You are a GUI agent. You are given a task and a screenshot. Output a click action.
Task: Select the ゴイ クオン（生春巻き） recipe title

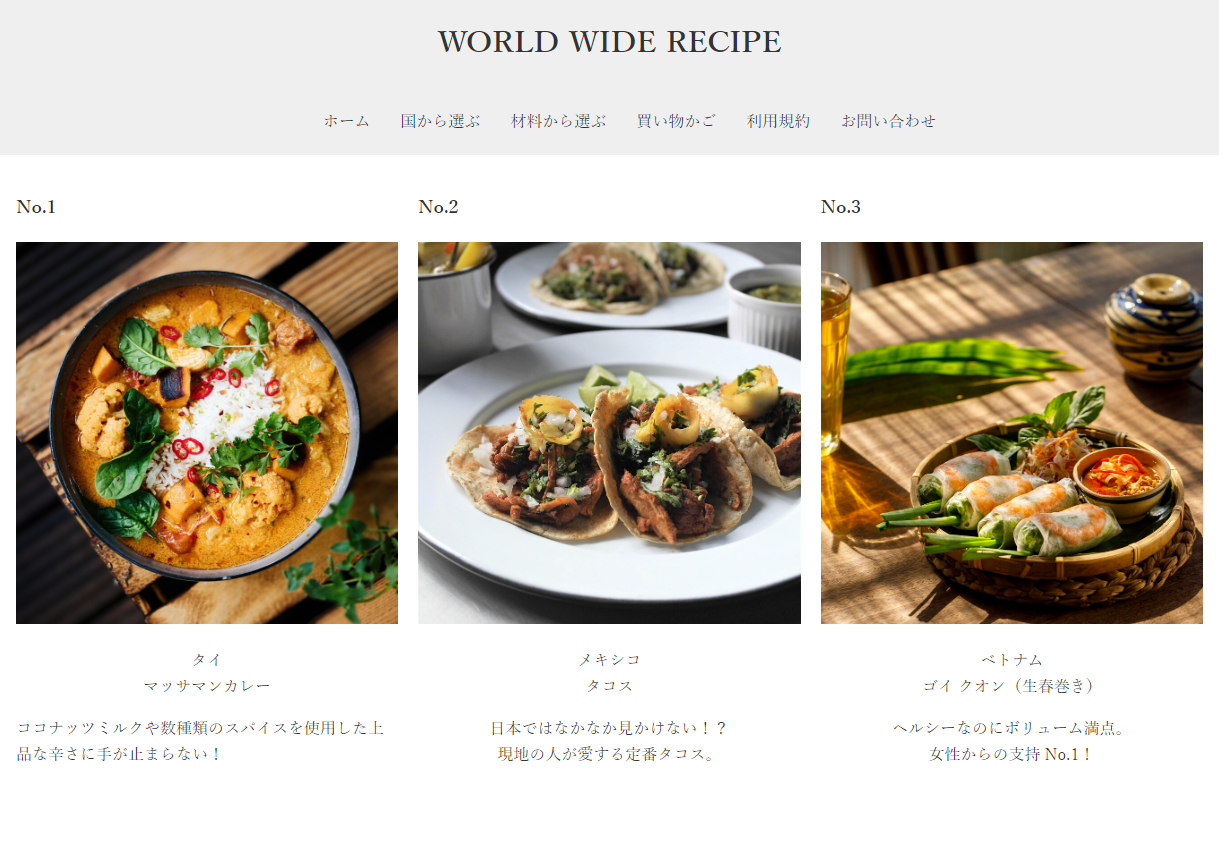[1012, 686]
